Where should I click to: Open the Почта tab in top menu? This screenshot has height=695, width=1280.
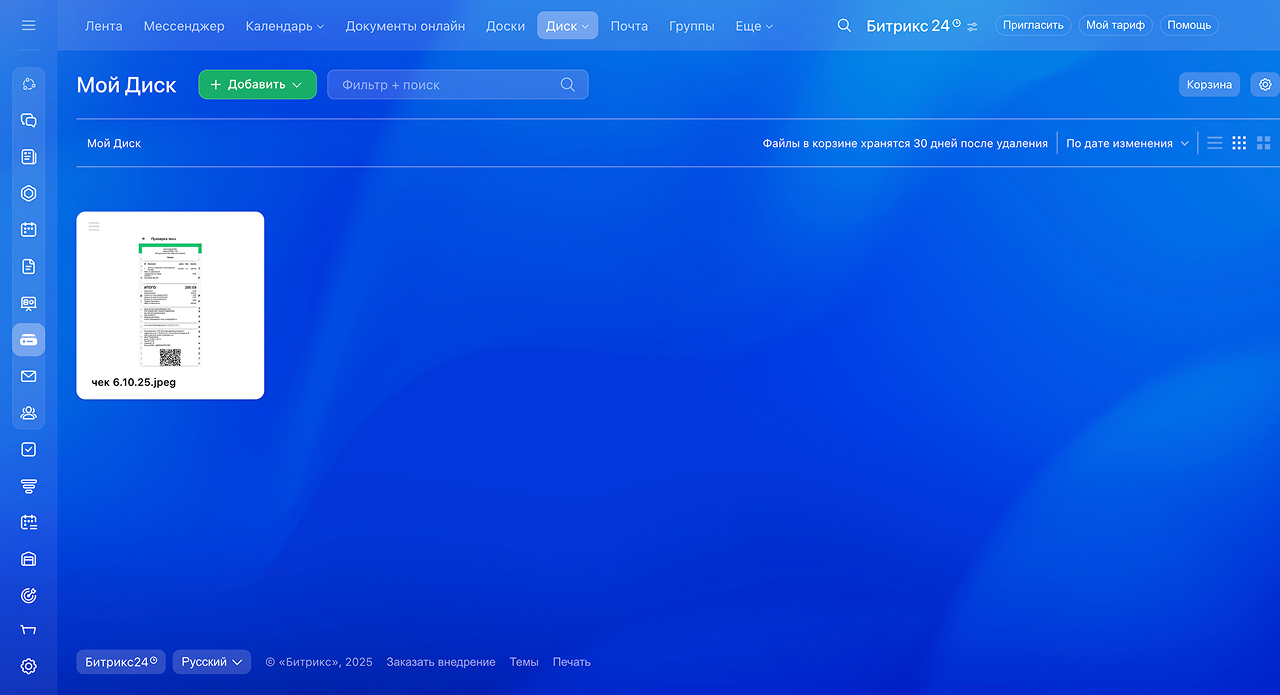[629, 26]
